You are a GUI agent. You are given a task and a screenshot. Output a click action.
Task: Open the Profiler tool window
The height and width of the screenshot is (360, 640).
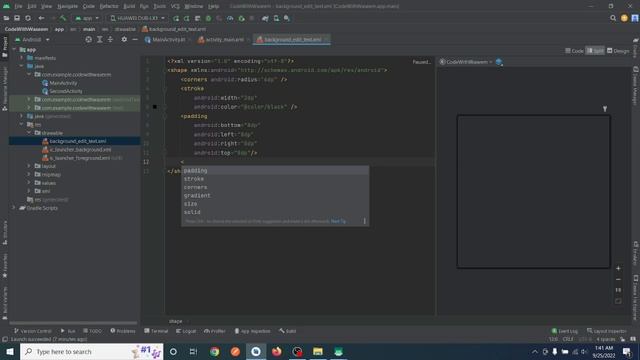pos(215,331)
